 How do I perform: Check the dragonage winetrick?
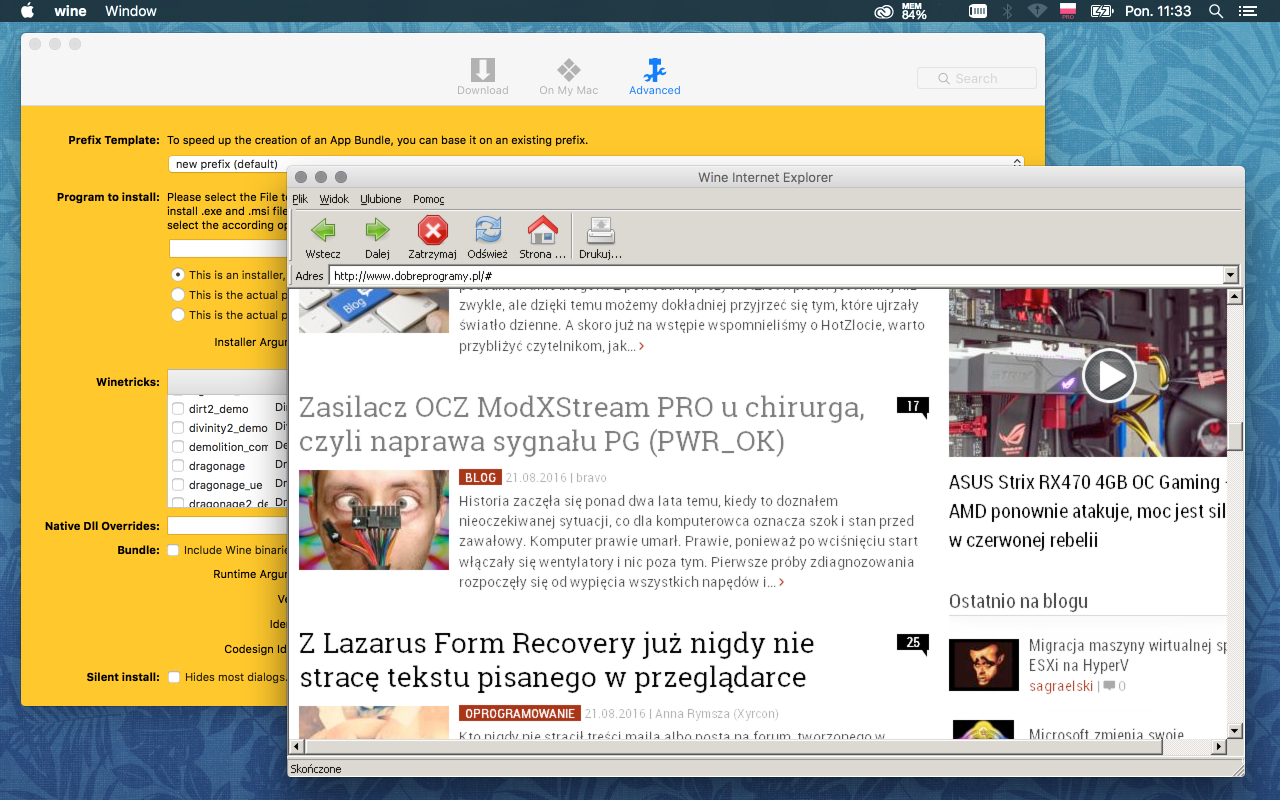[178, 466]
